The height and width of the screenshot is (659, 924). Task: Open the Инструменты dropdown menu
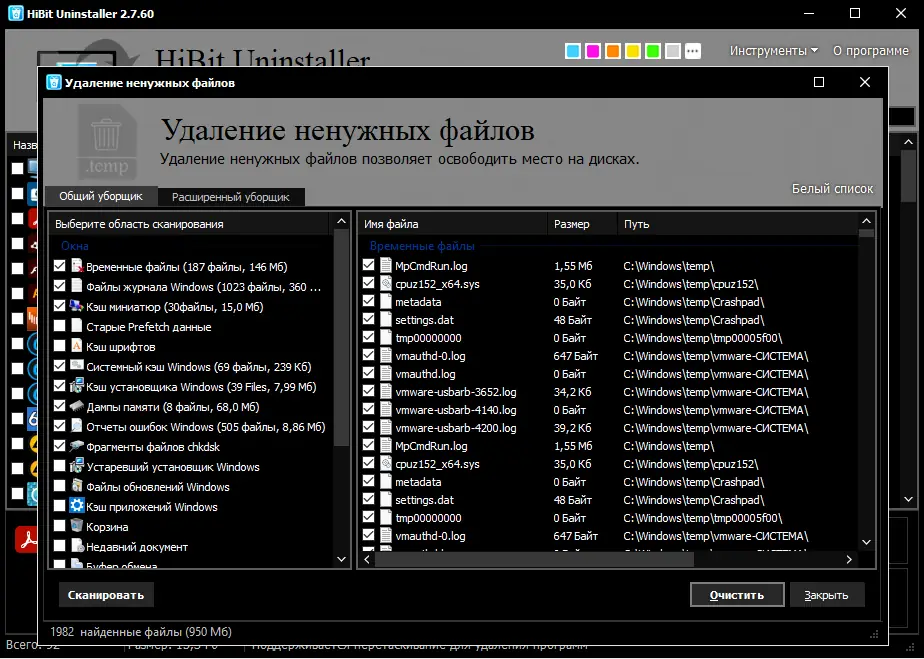coord(774,51)
